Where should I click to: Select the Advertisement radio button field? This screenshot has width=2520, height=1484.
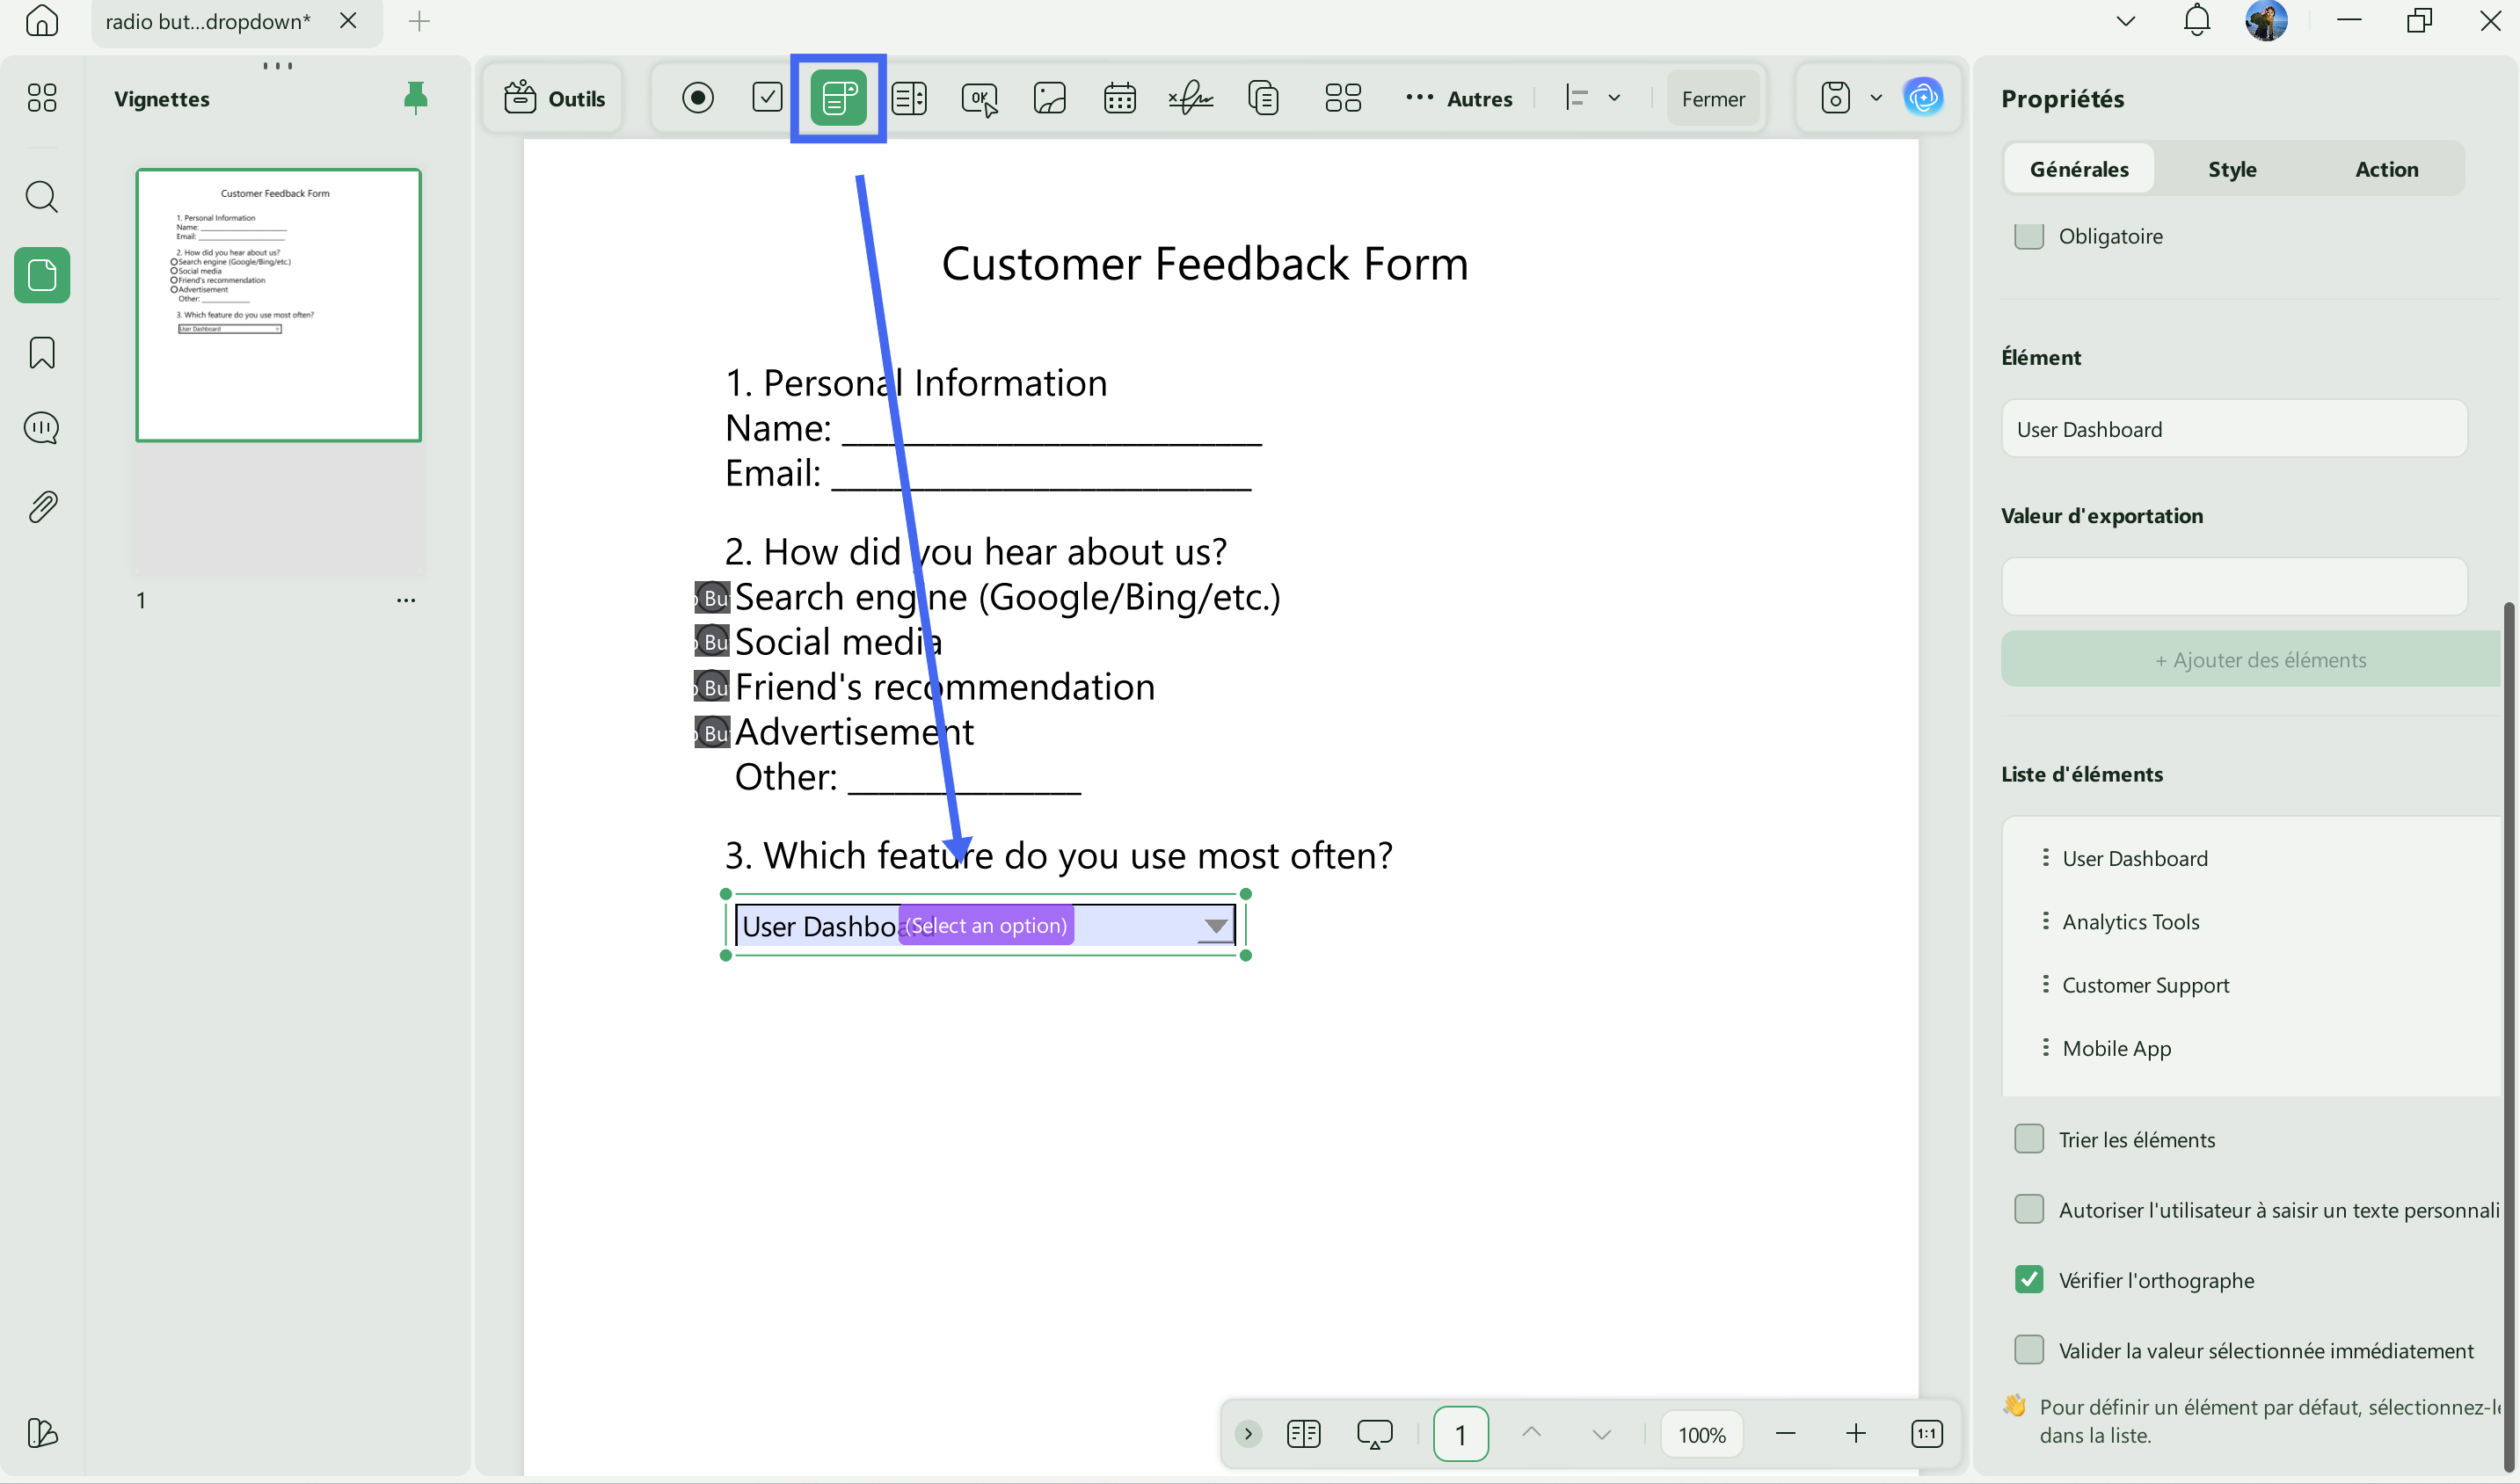[x=712, y=732]
